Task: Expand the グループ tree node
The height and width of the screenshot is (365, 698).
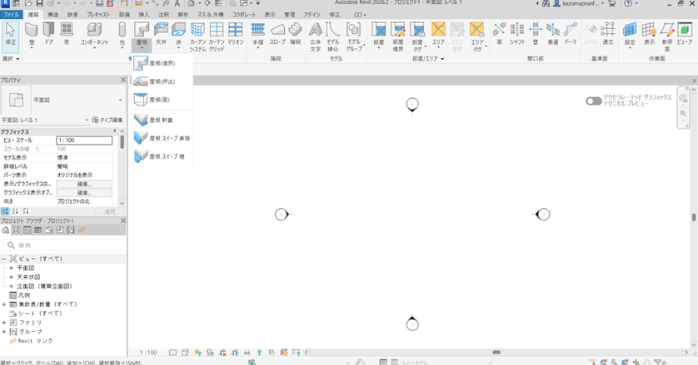Action: [4, 332]
